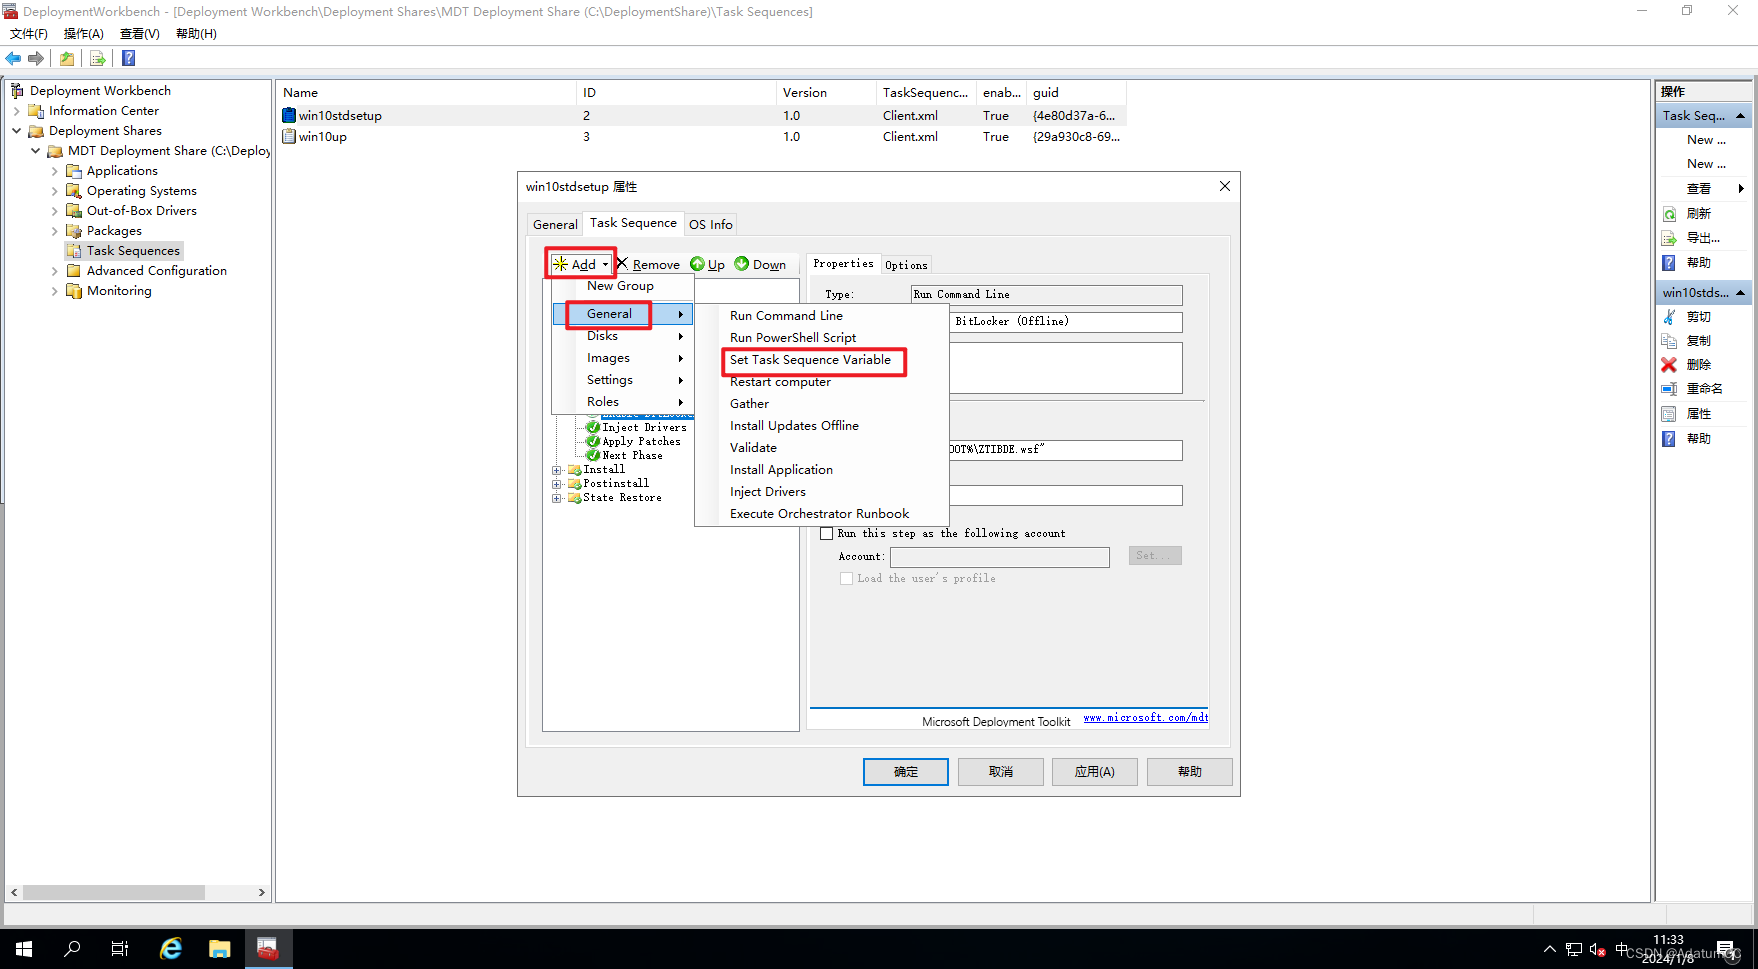
Task: Click the green Up arrow icon
Action: 697,264
